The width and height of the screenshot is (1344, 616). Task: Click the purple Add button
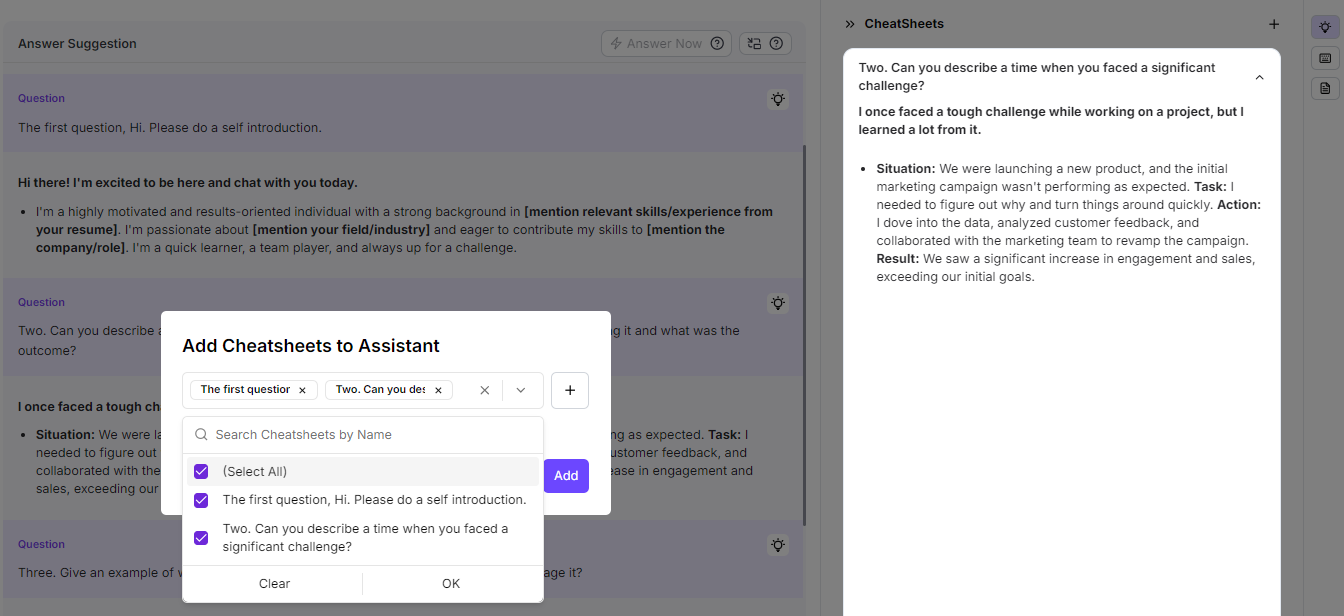[566, 476]
